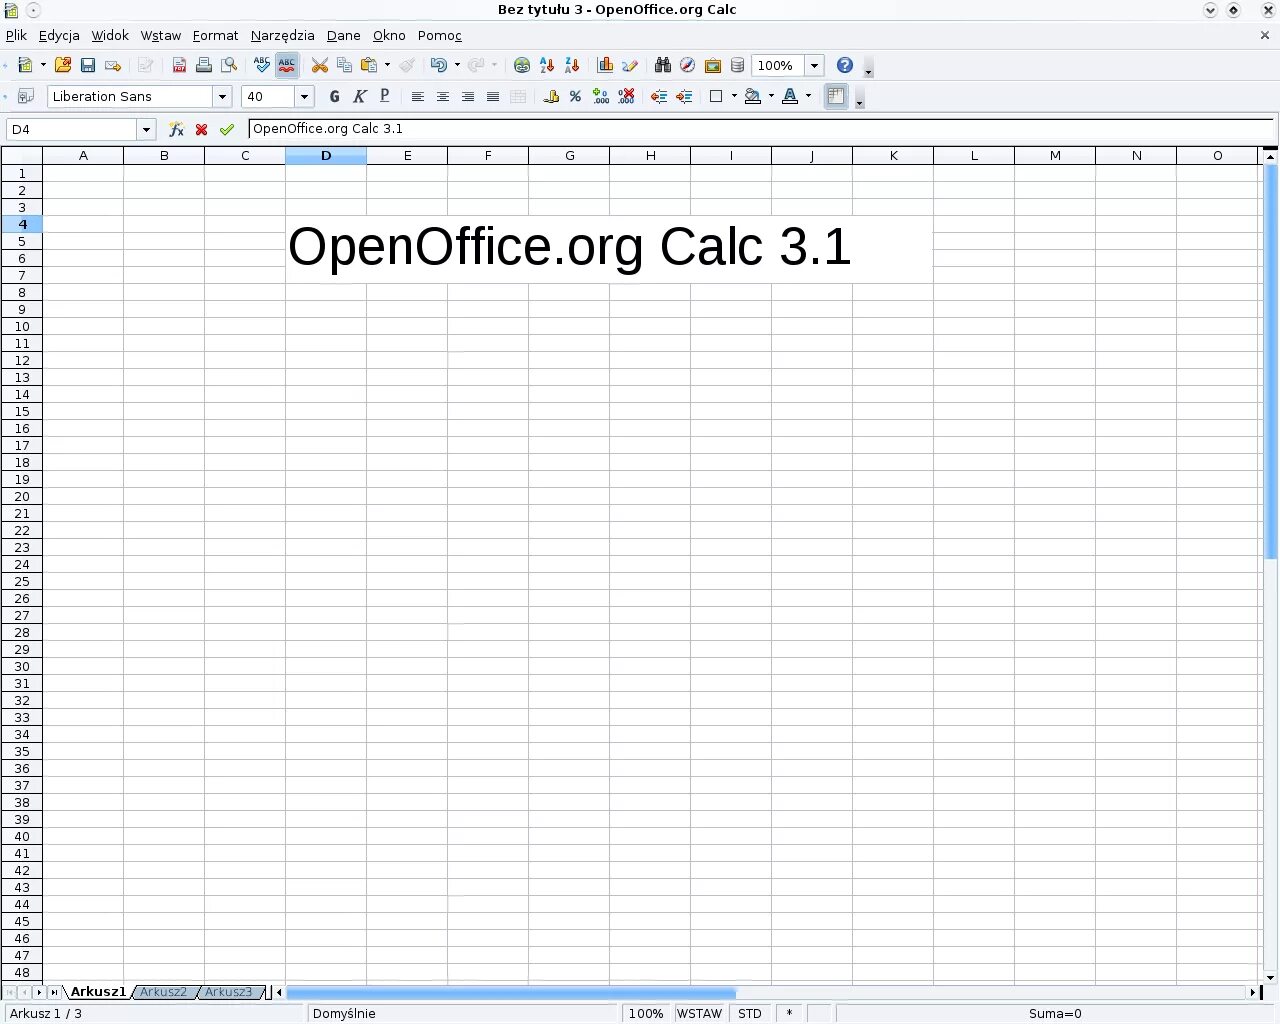Open the Function Wizard fx icon
This screenshot has height=1024, width=1280.
(x=176, y=129)
